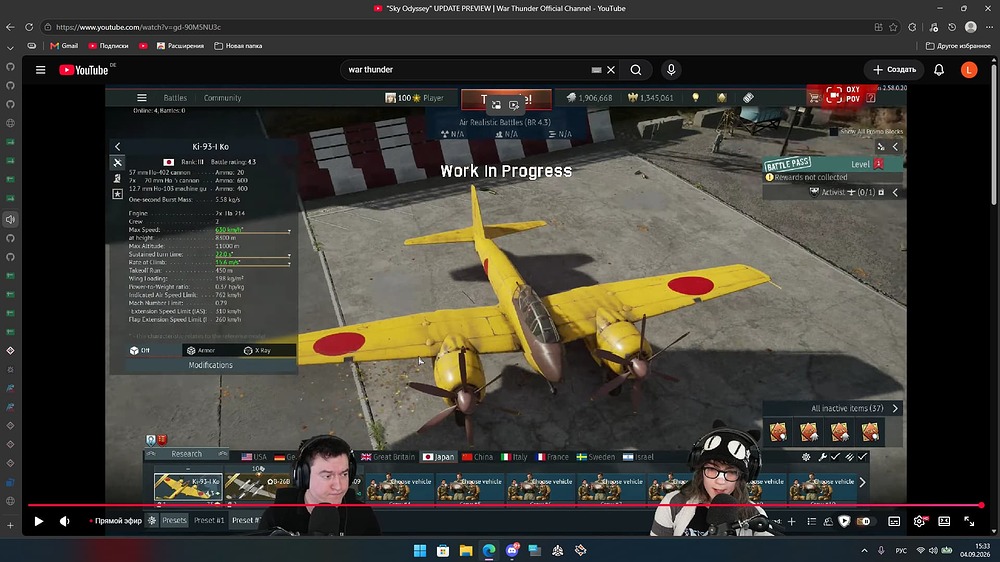1000x562 pixels.
Task: Select the aircraft stats tab icon
Action: (x=117, y=163)
